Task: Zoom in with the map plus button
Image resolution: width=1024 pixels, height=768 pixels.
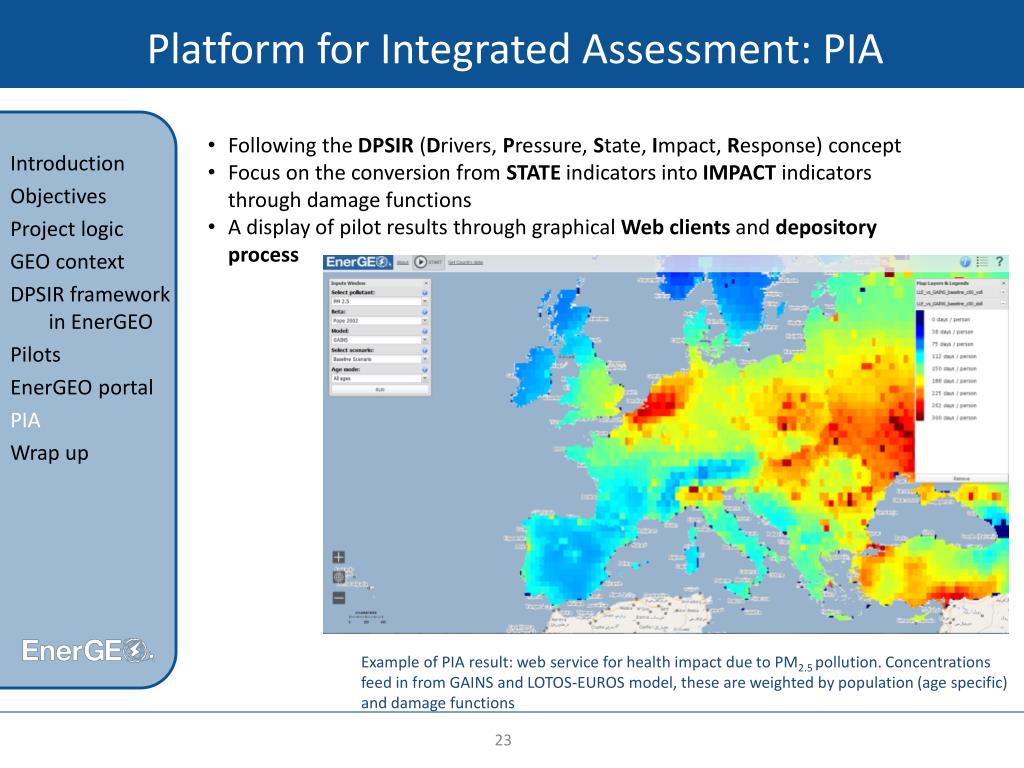Action: click(x=339, y=557)
